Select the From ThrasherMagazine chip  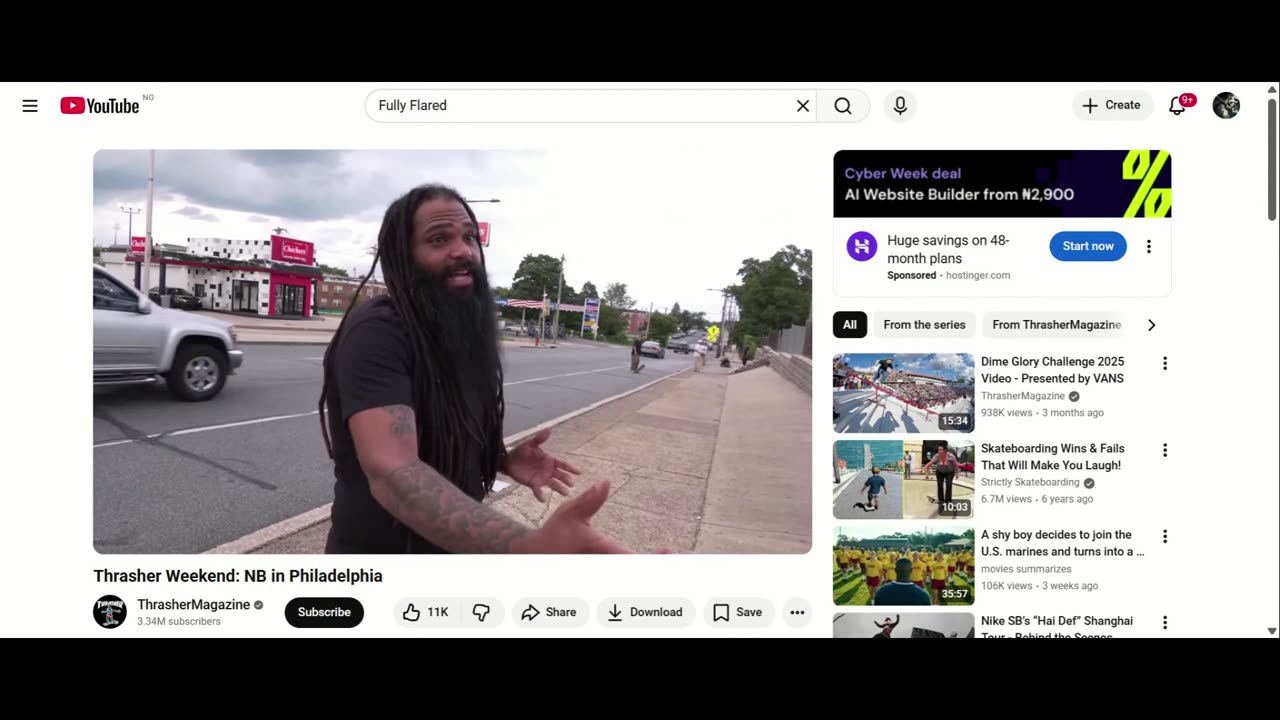coord(1056,325)
